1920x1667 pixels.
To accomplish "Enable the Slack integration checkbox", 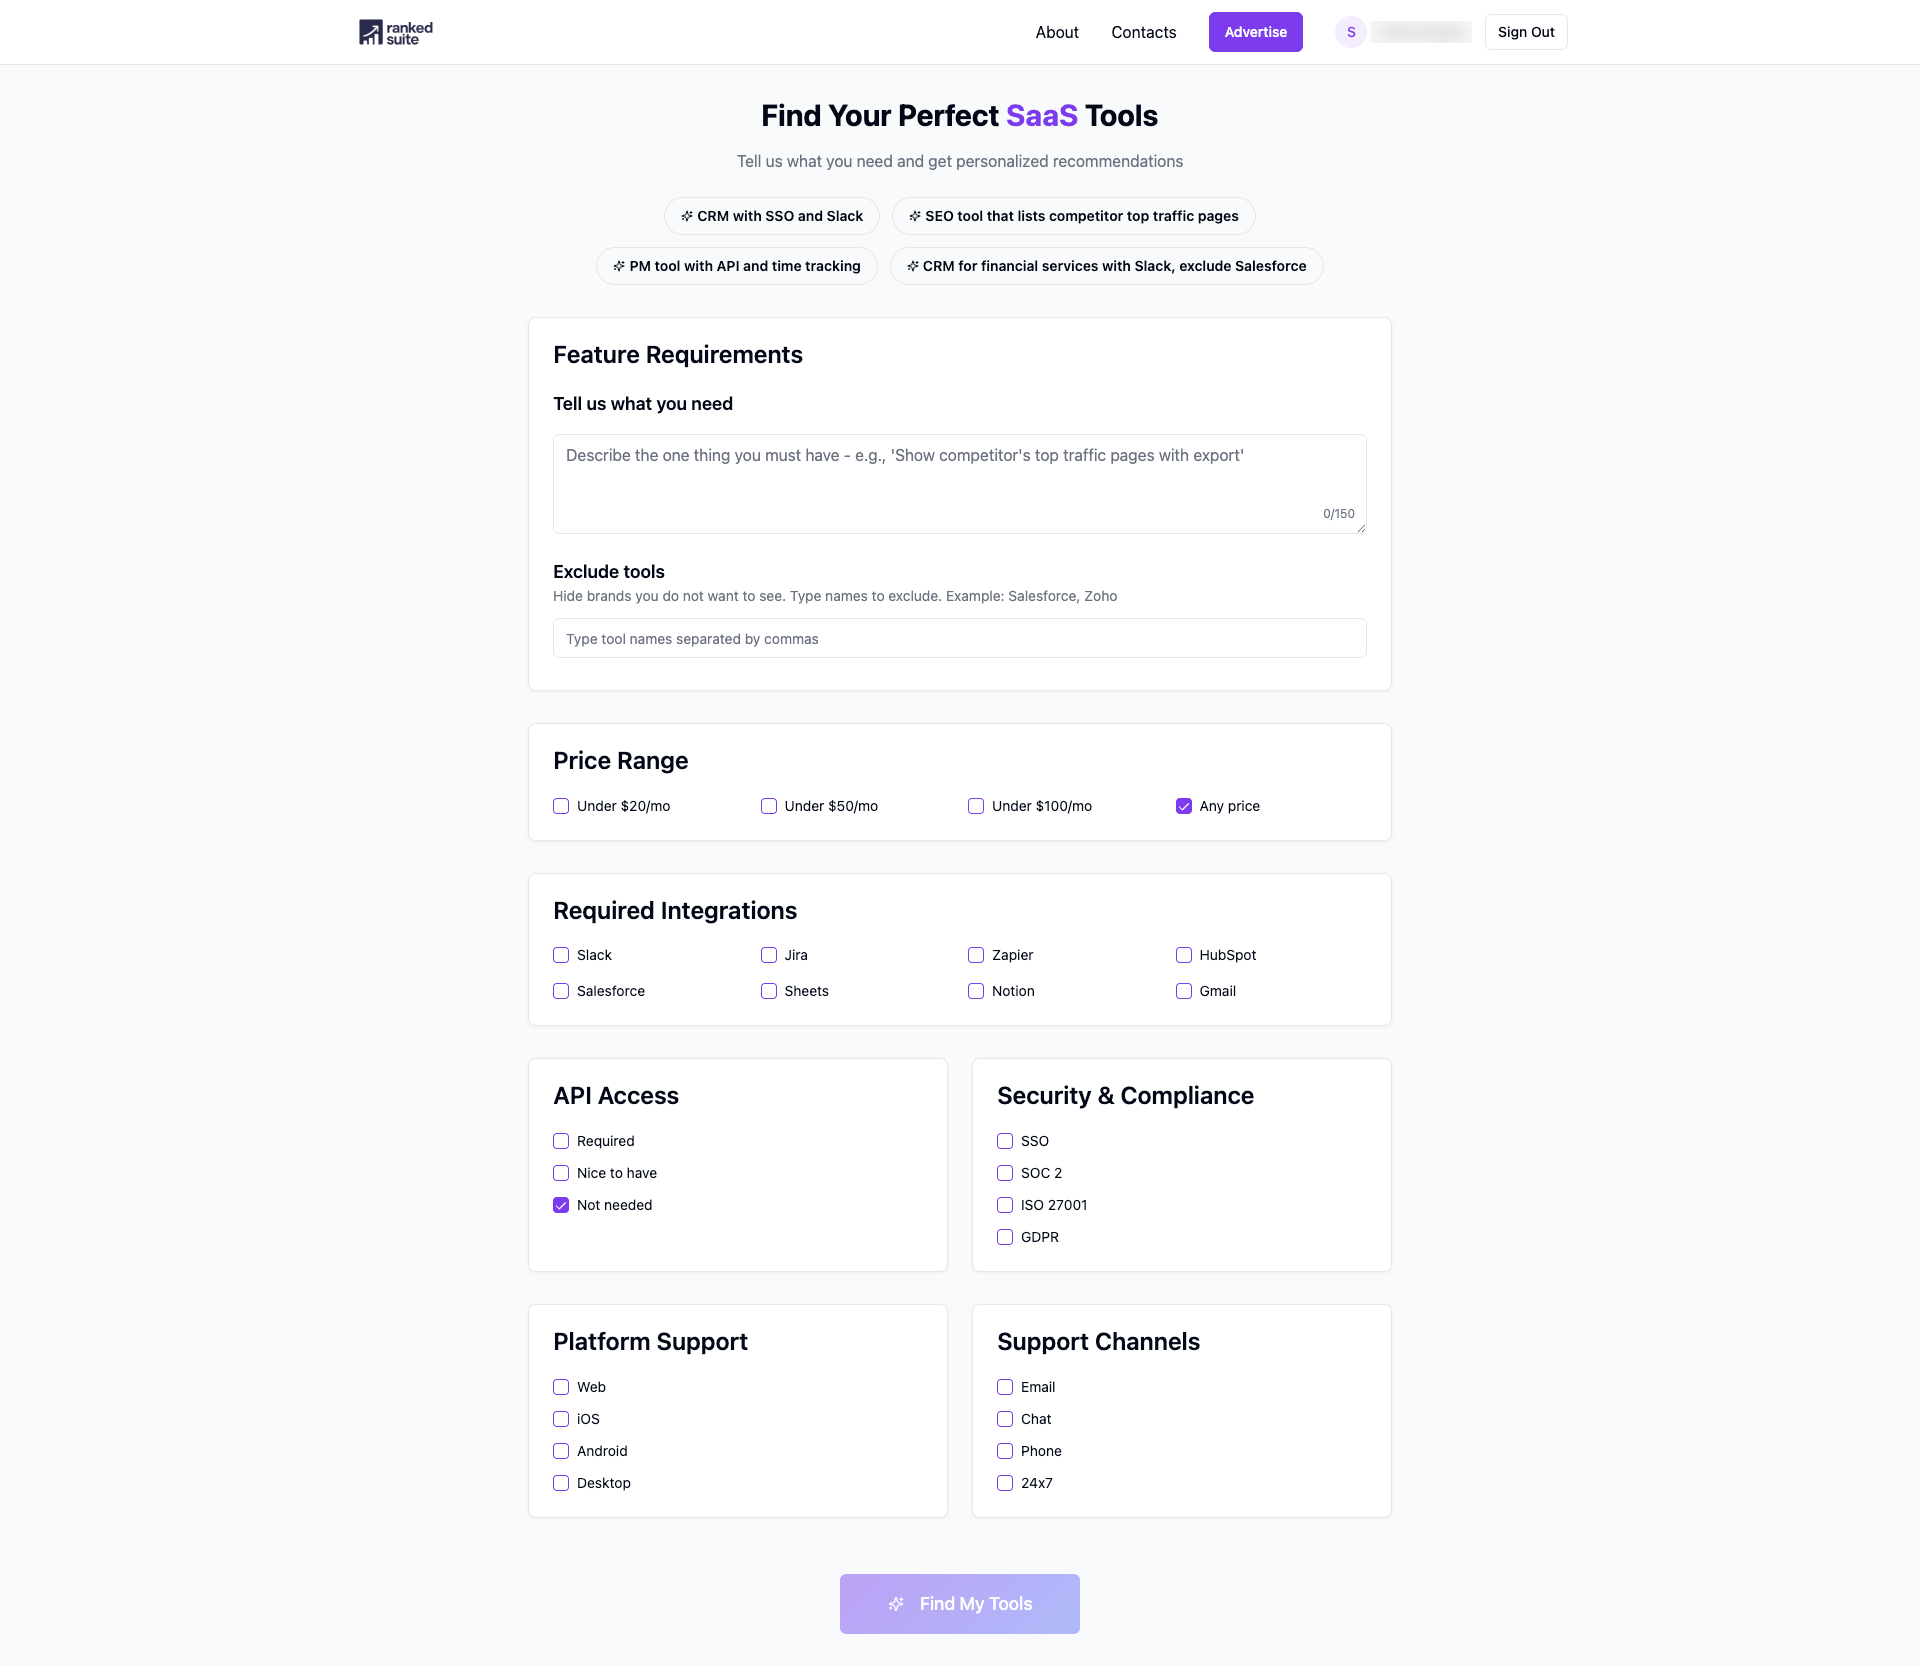I will [x=561, y=955].
